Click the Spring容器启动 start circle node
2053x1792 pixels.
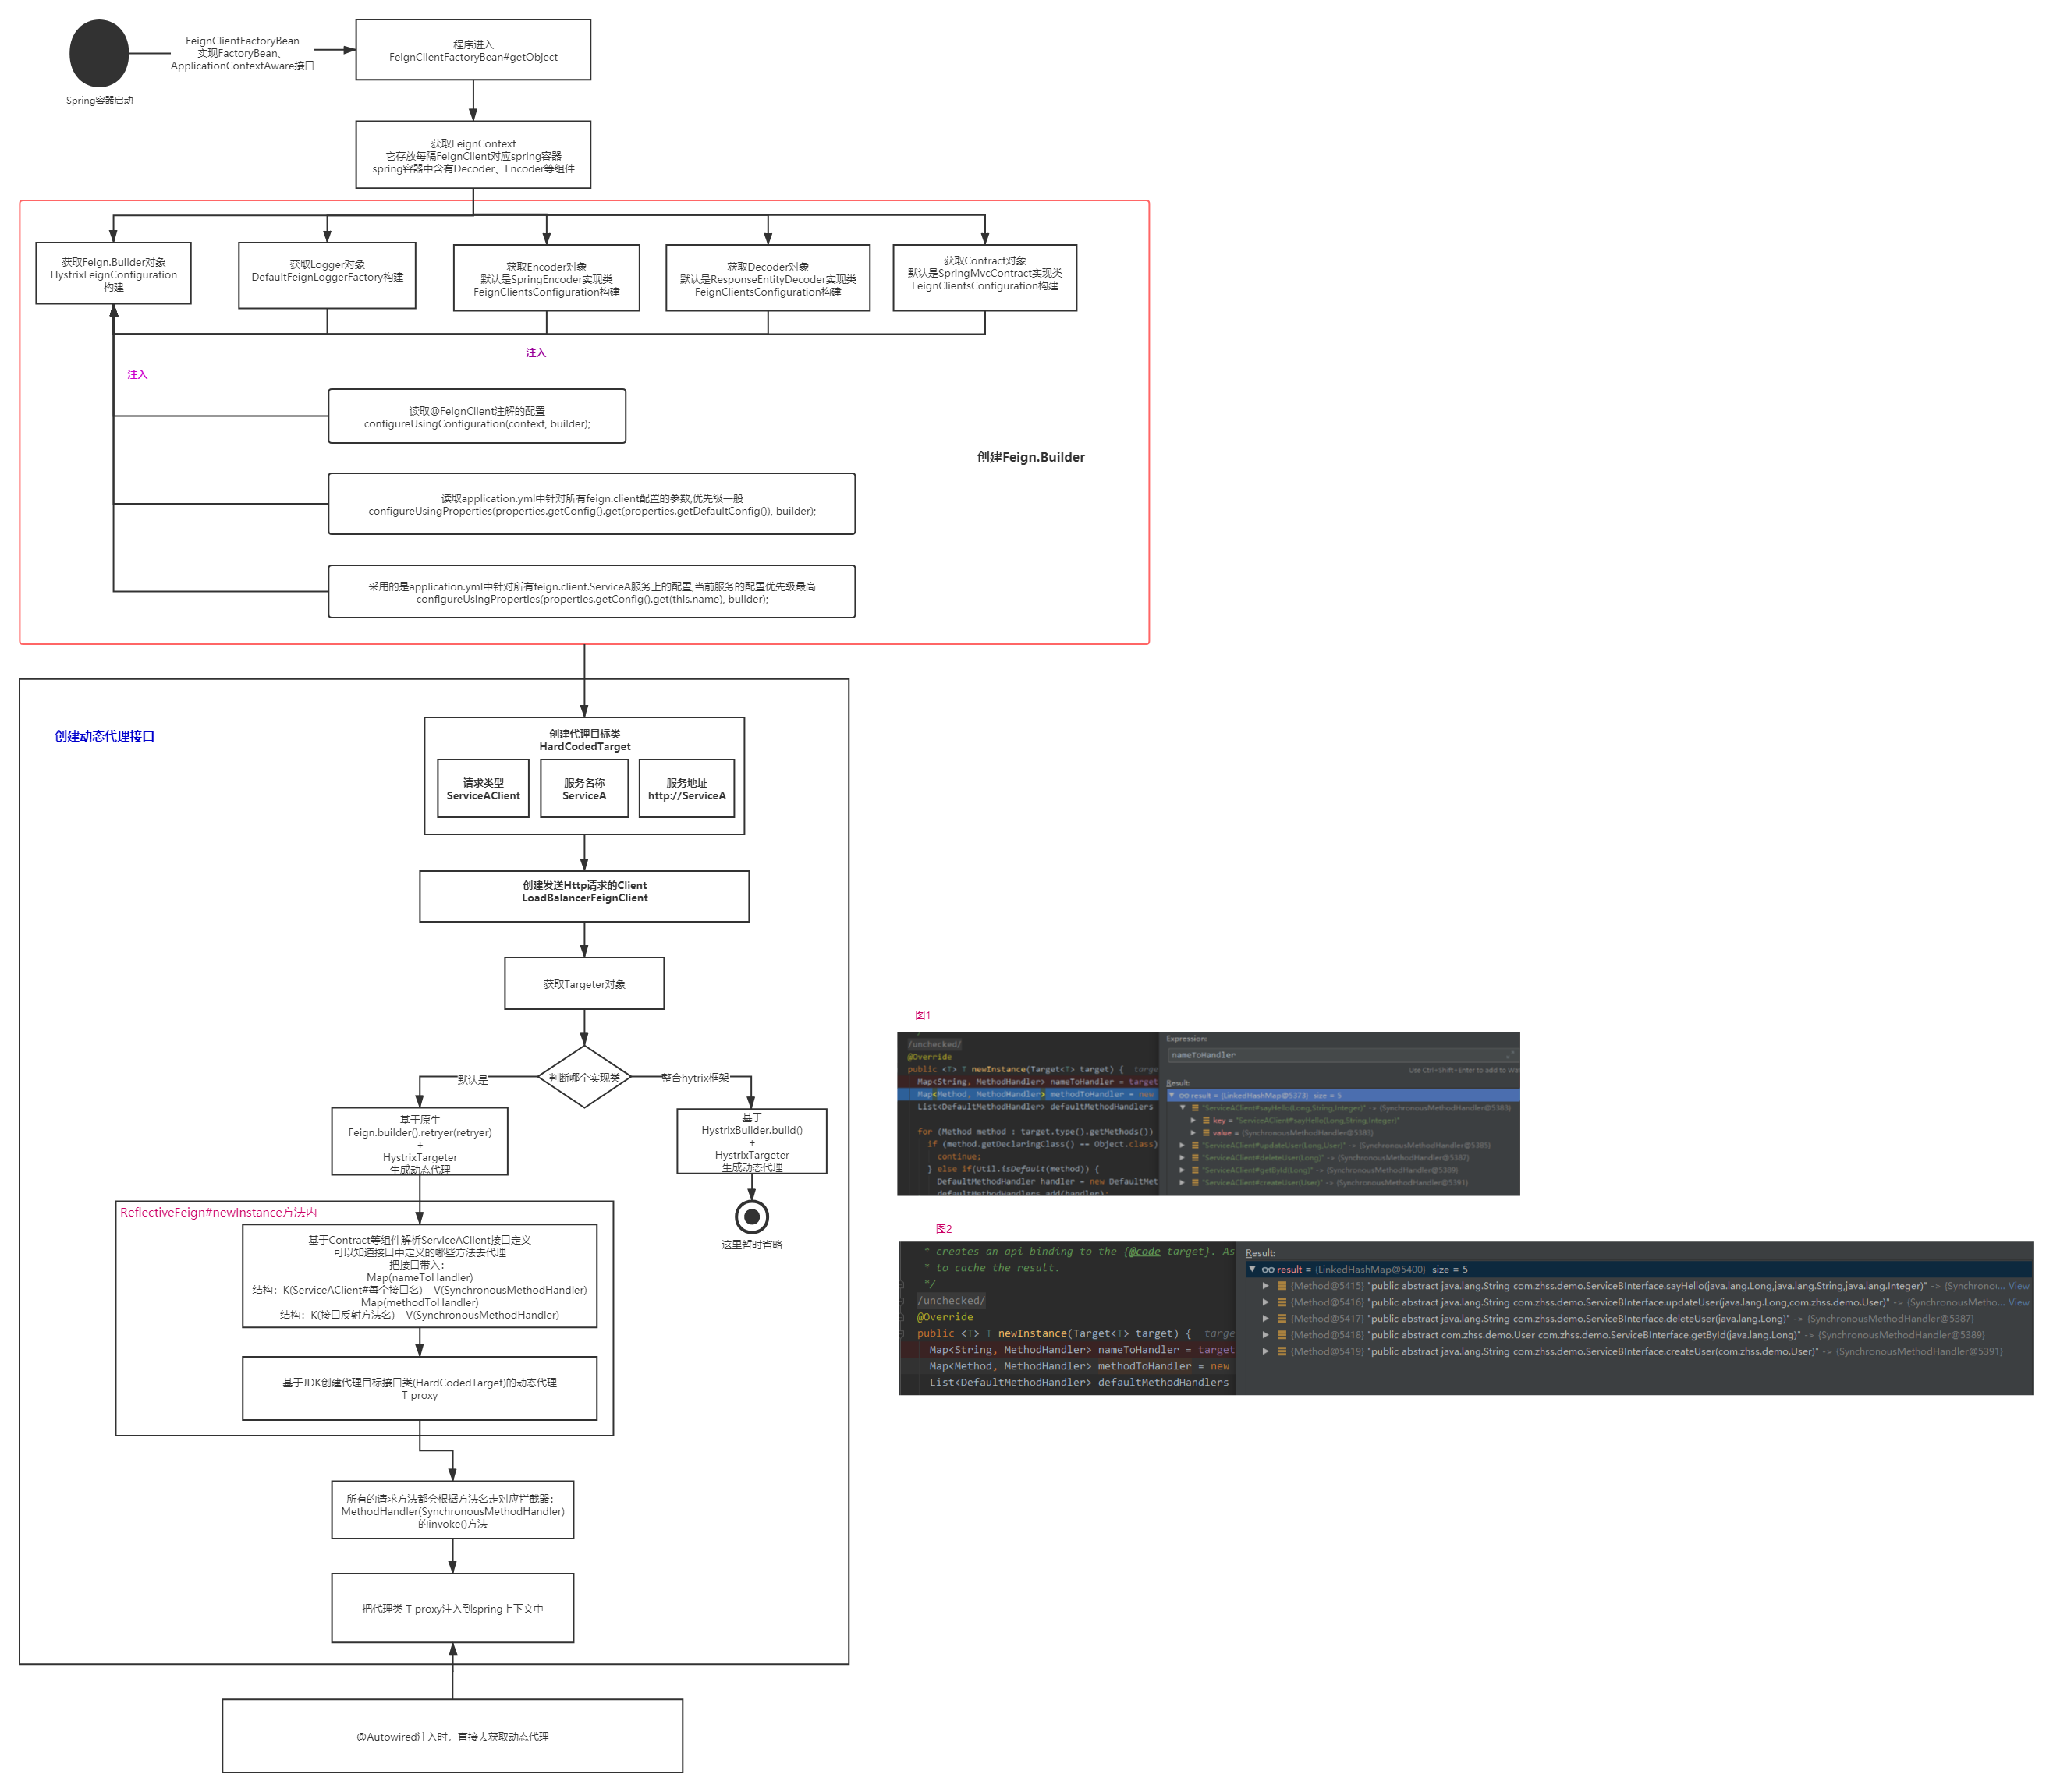click(99, 54)
